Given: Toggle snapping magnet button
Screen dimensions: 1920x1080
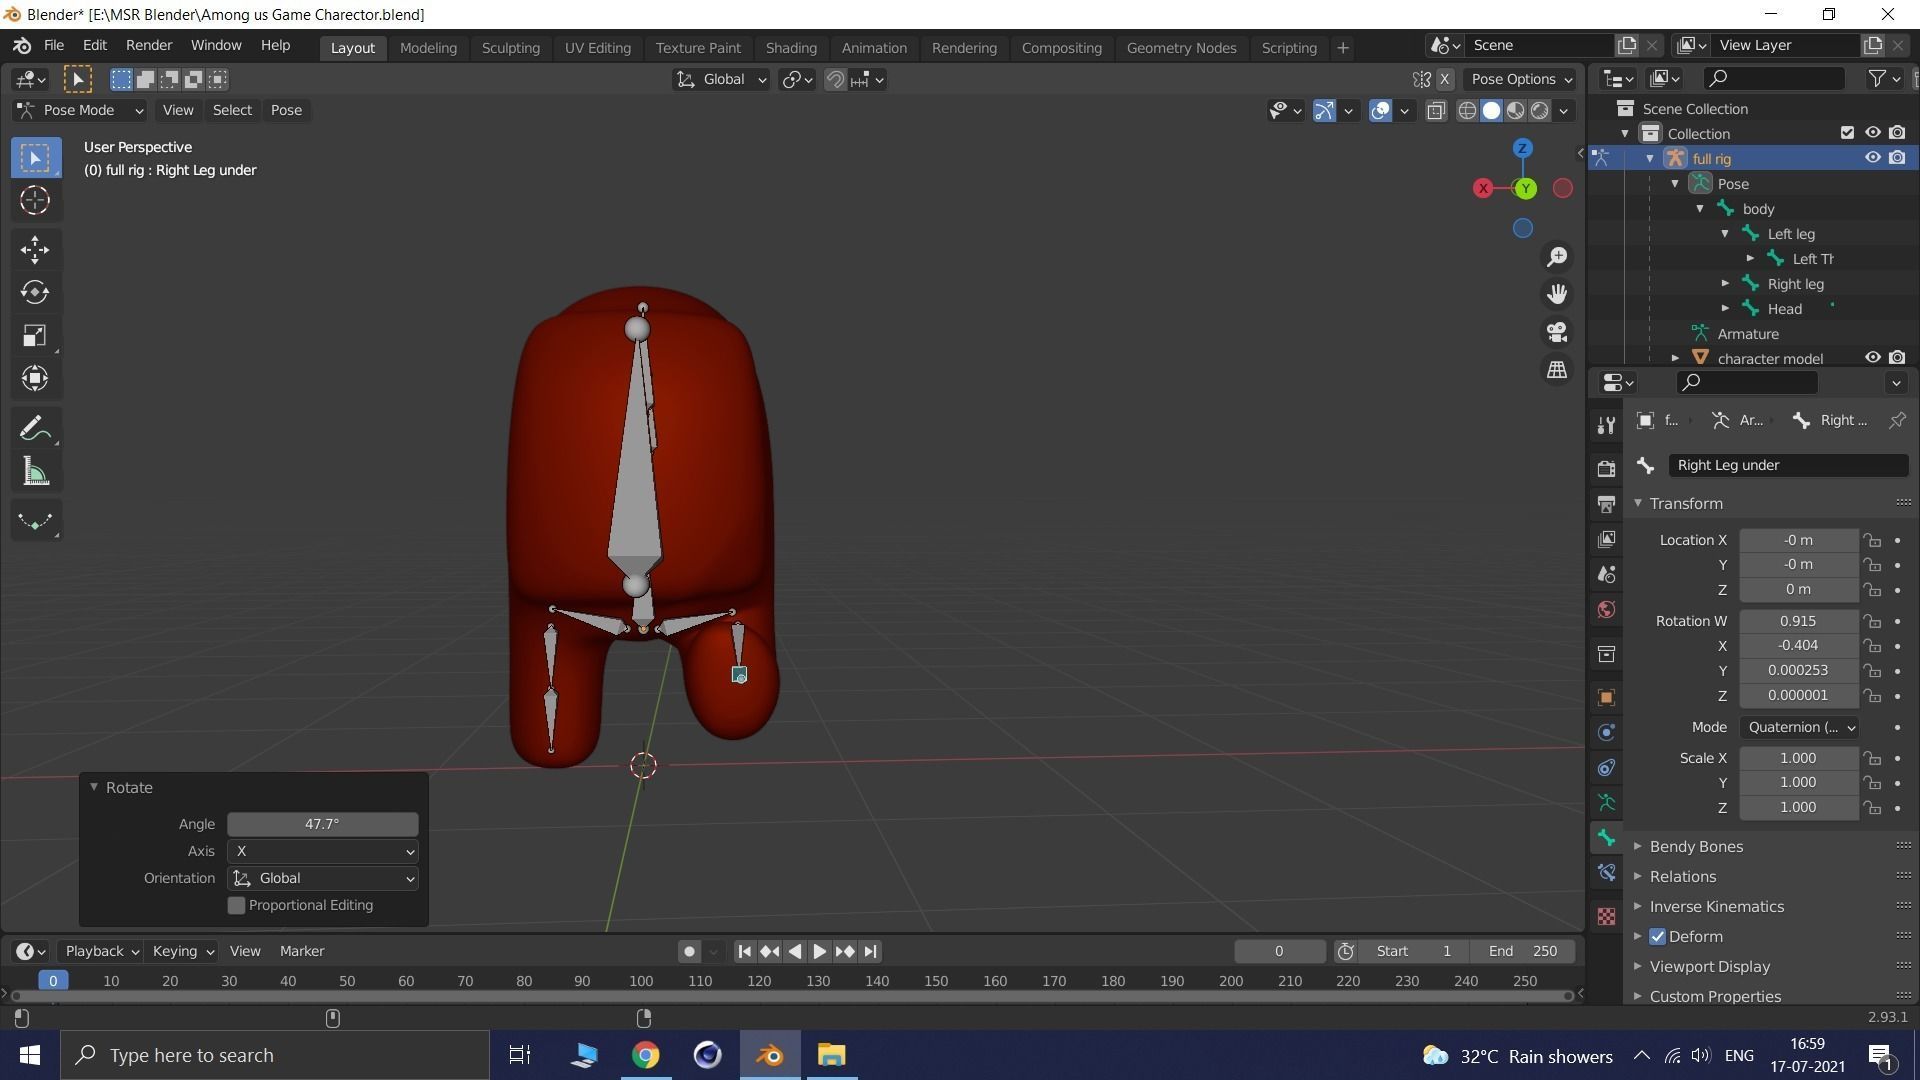Looking at the screenshot, I should pos(835,80).
